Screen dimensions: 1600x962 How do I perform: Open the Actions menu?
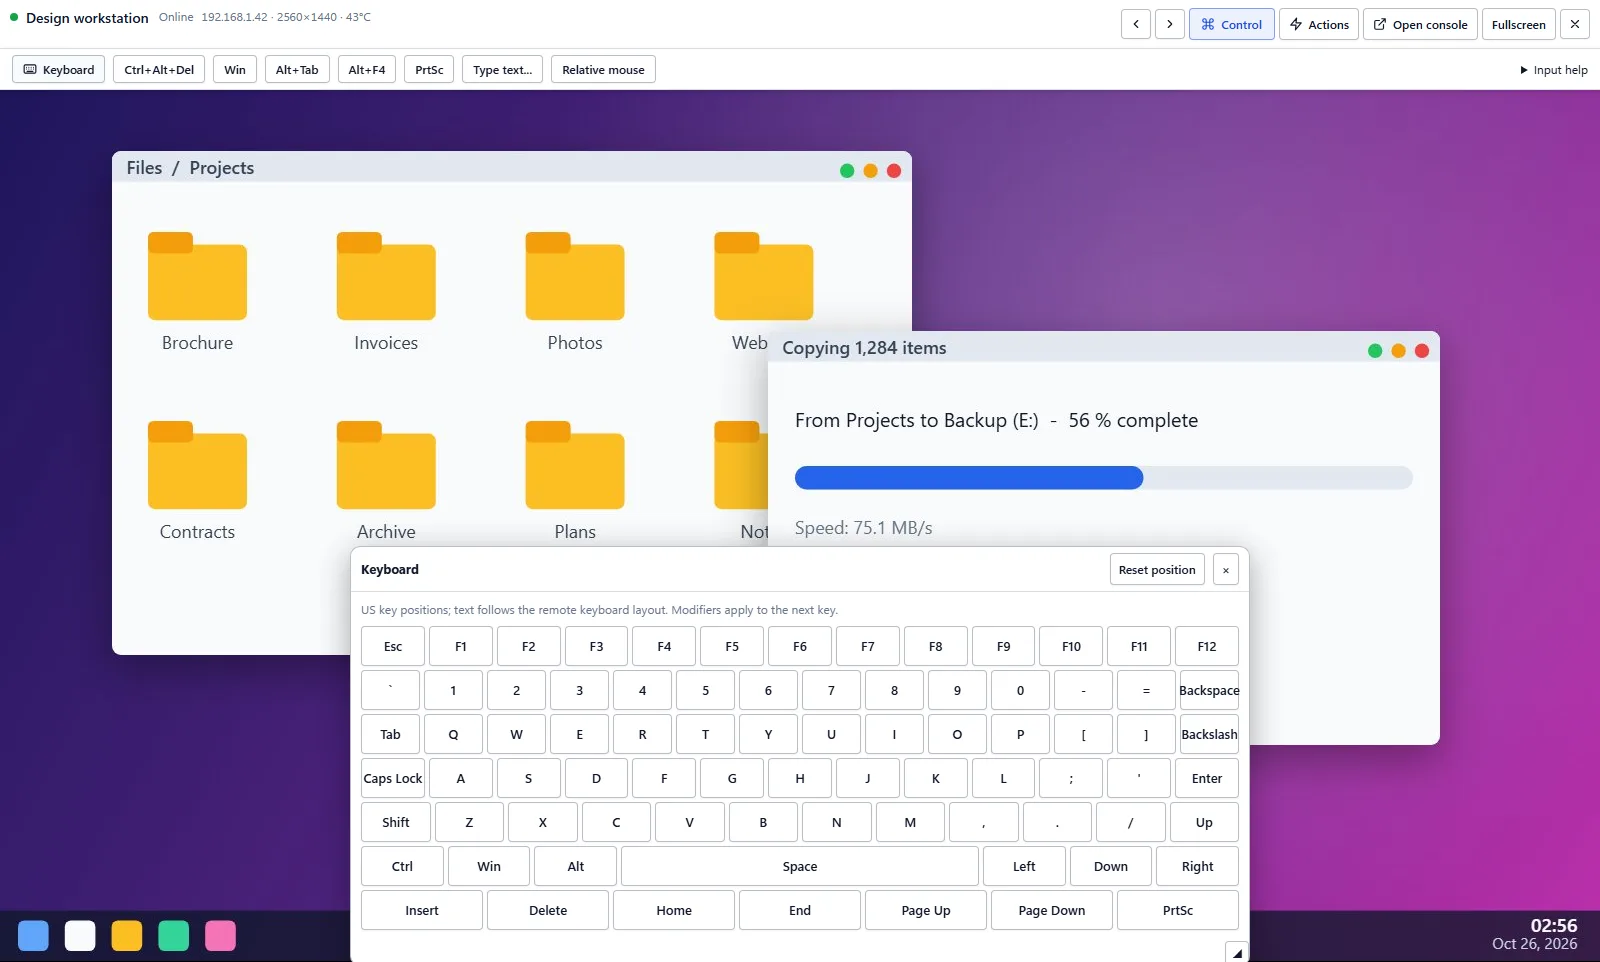[1319, 24]
